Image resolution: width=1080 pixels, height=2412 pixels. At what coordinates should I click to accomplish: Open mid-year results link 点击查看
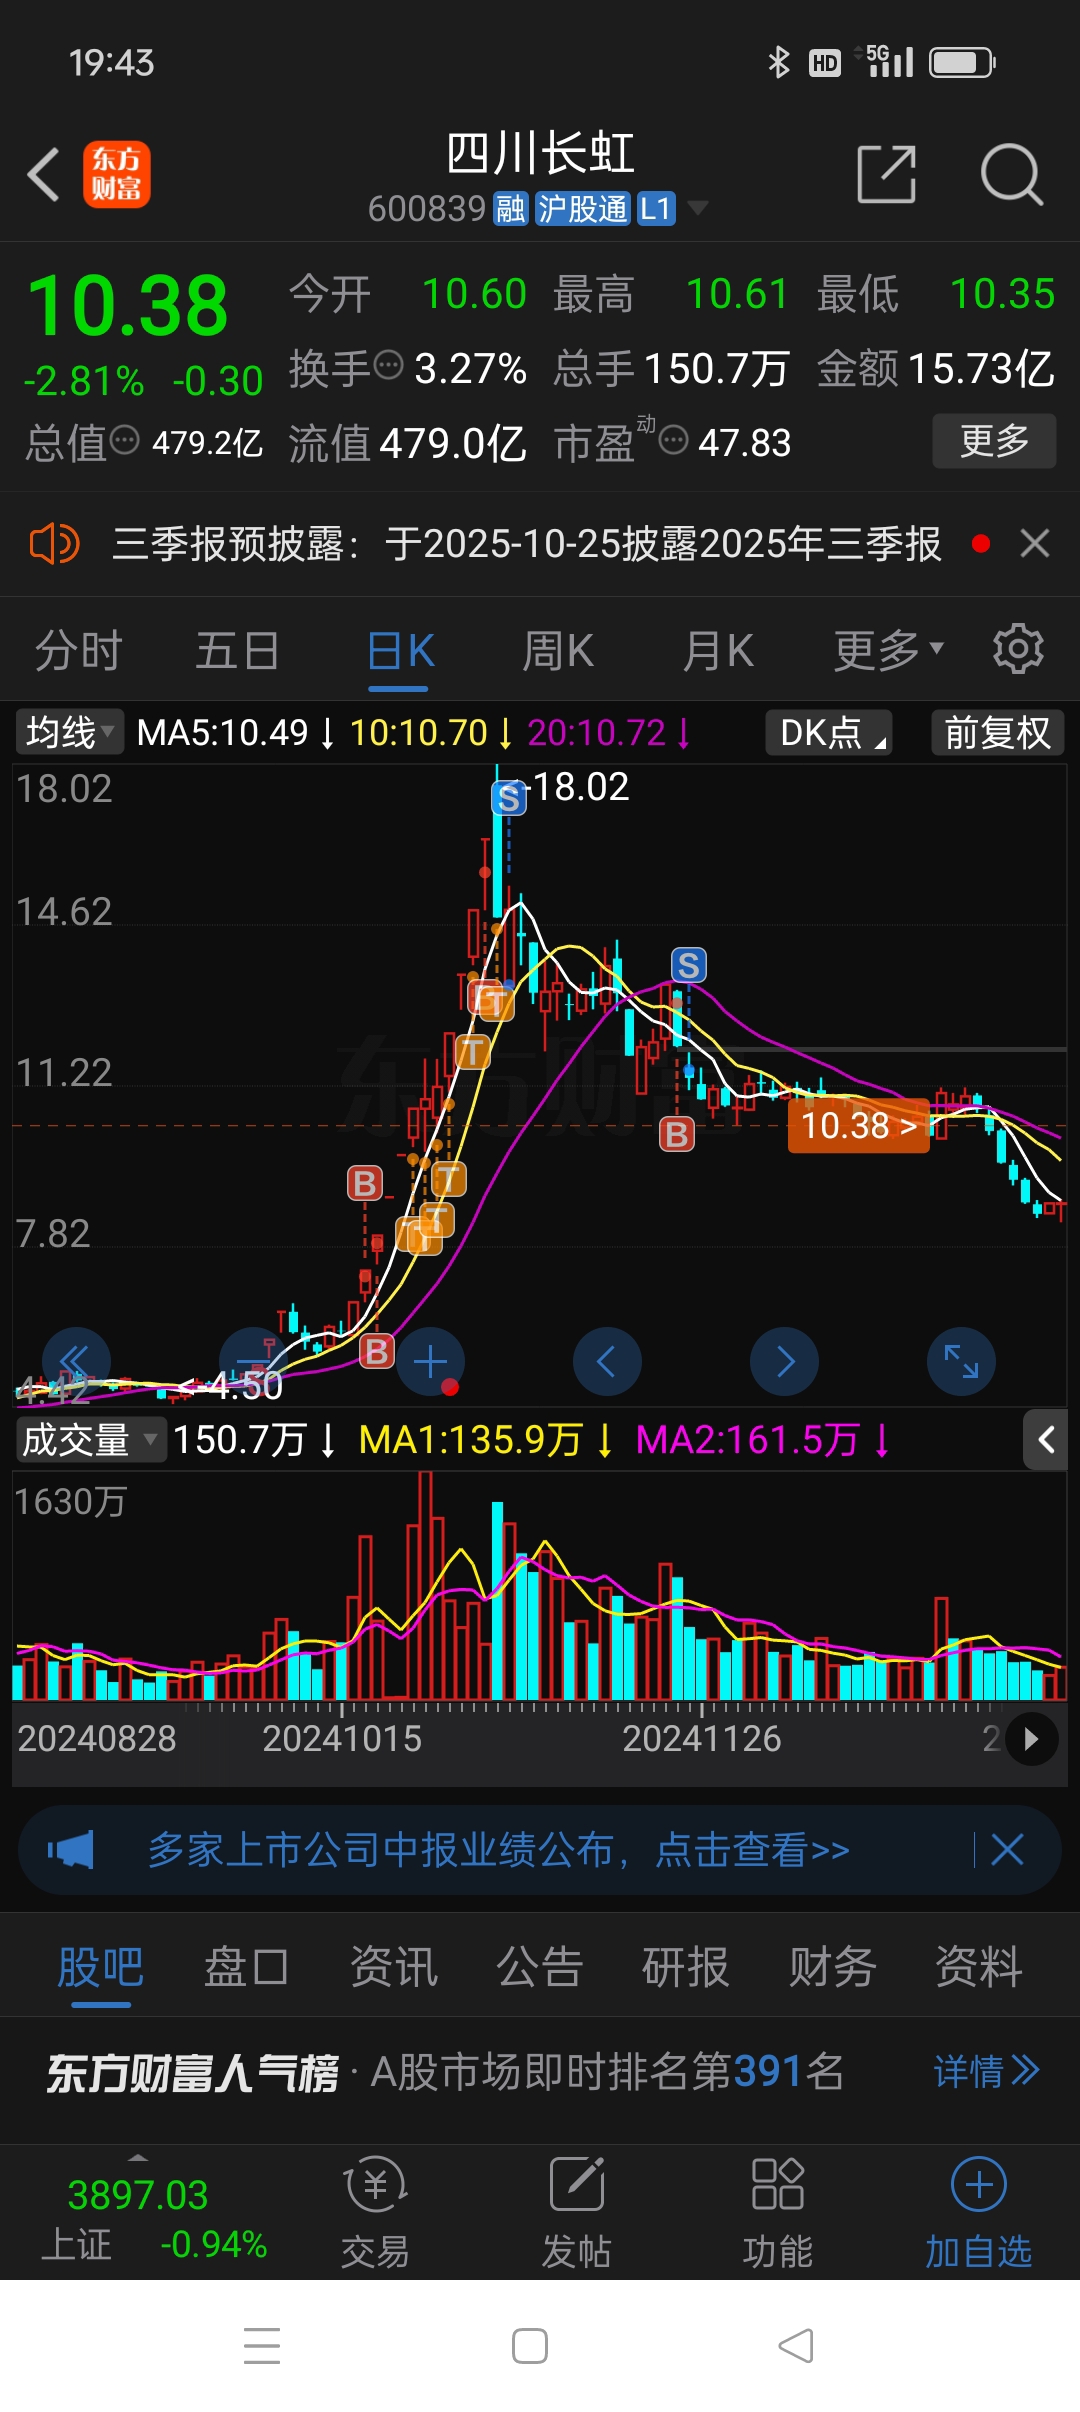pyautogui.click(x=752, y=1850)
